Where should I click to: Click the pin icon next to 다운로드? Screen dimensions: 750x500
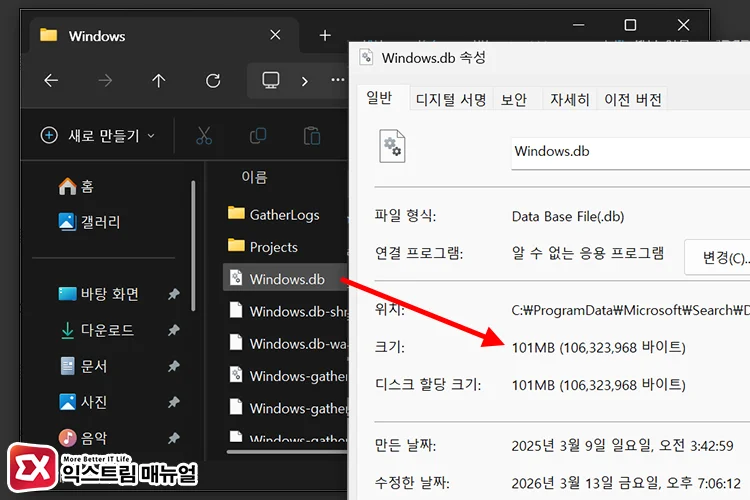(174, 330)
